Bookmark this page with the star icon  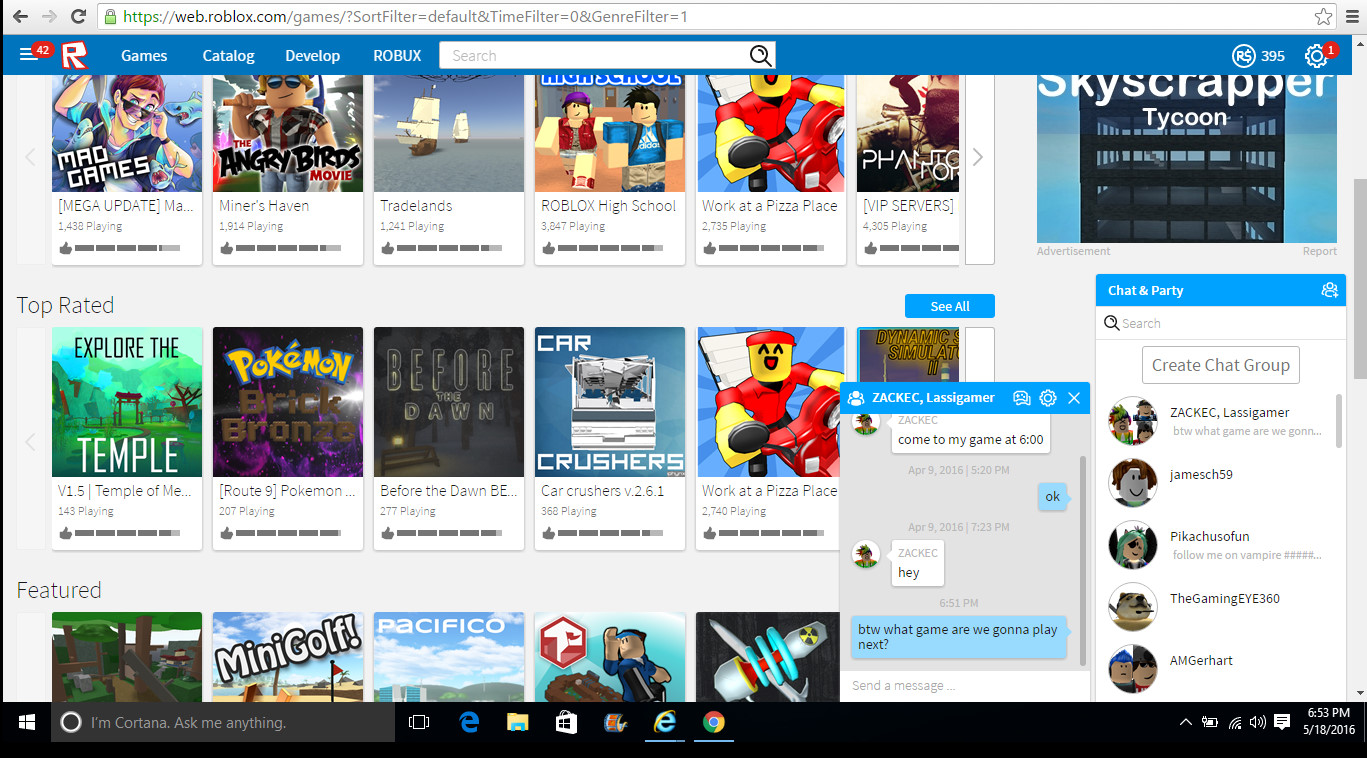tap(1323, 17)
